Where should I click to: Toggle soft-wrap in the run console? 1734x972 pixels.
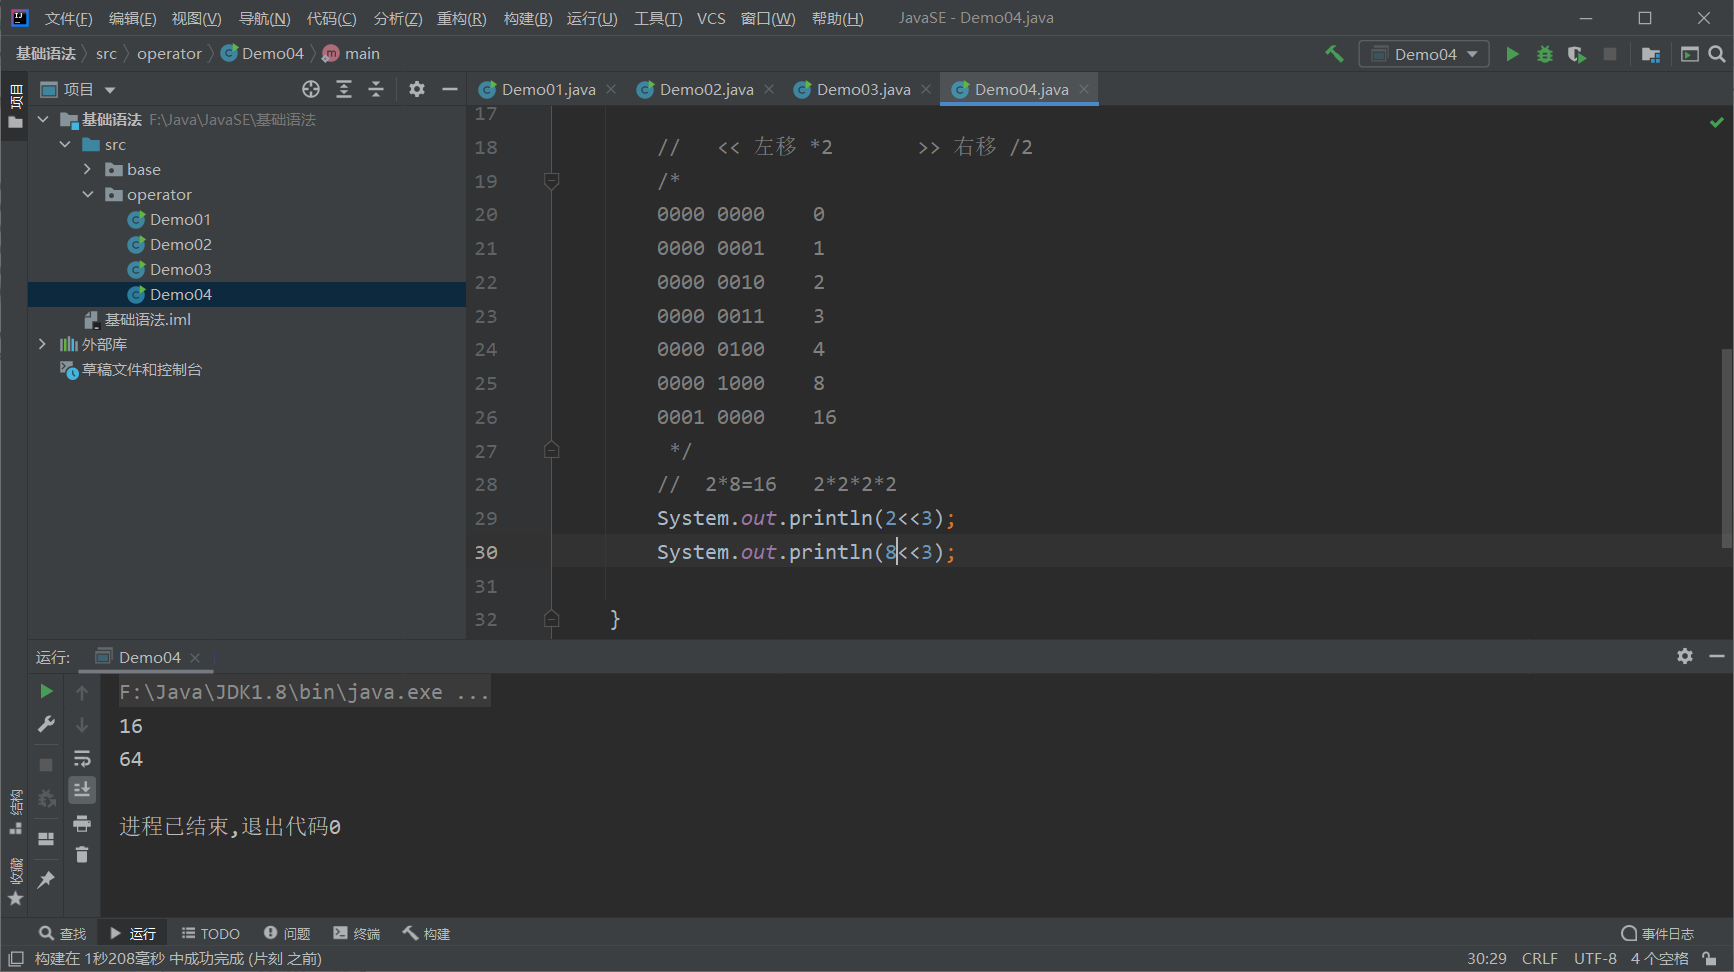(x=82, y=758)
